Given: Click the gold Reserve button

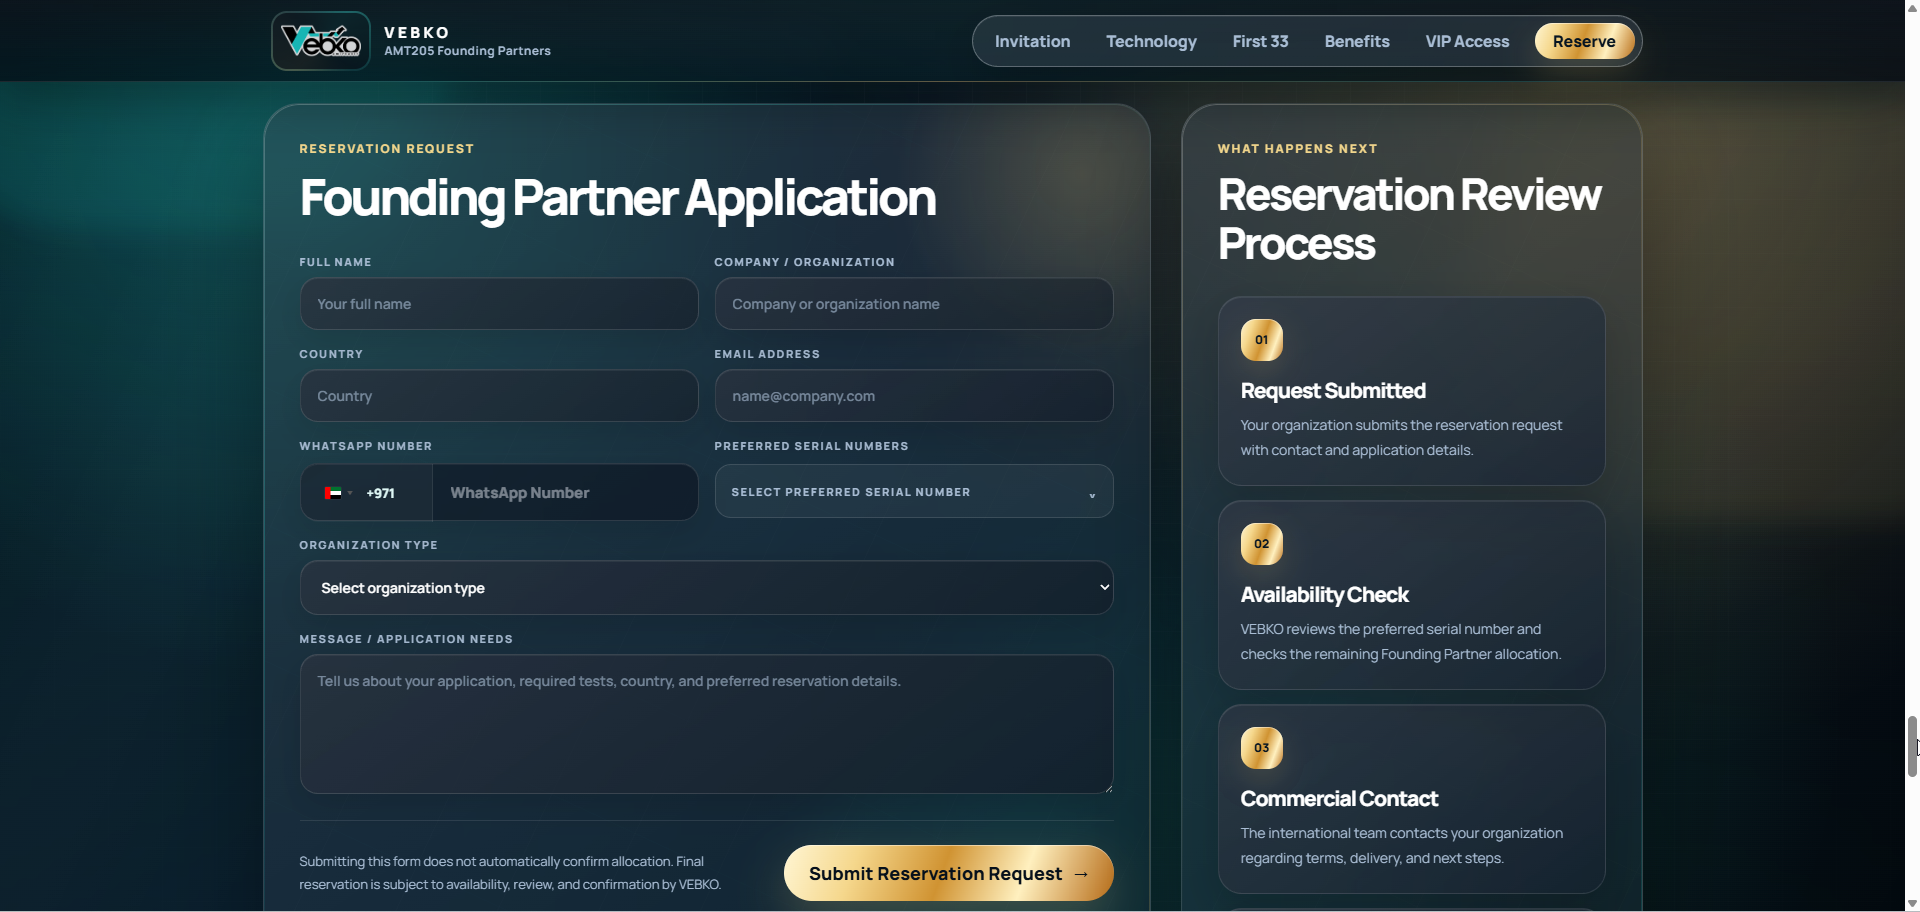Looking at the screenshot, I should (x=1584, y=41).
